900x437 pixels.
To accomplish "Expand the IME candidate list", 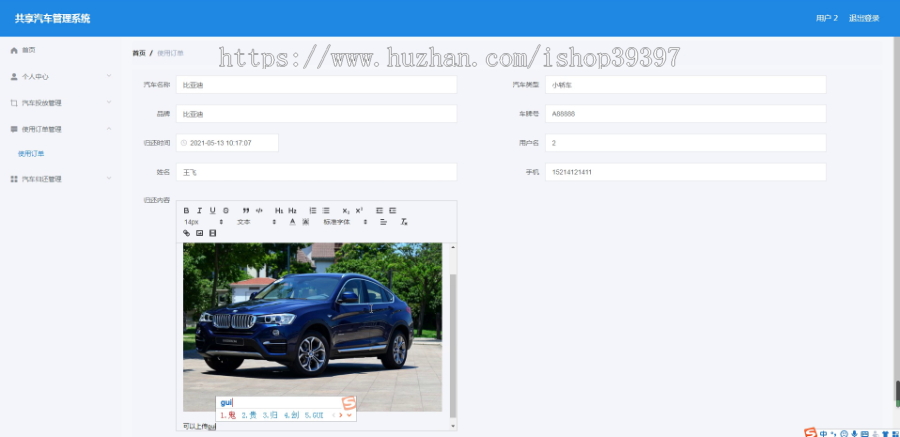I will point(349,415).
